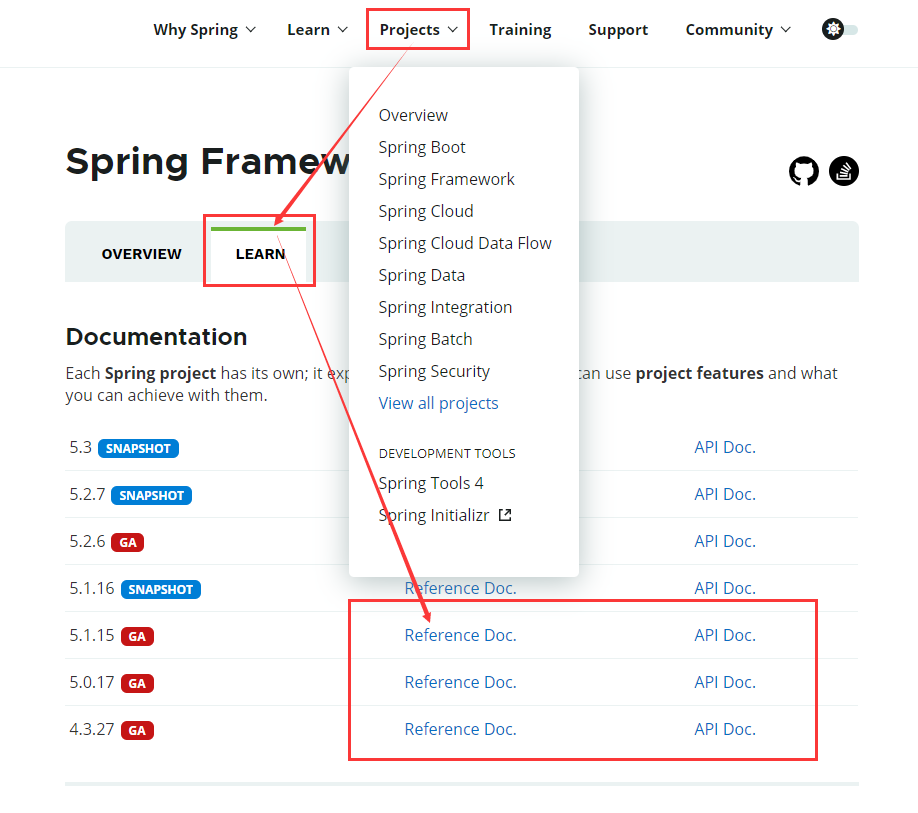Image resolution: width=918 pixels, height=813 pixels.
Task: Click the version number 5.2.7
Action: tap(87, 495)
